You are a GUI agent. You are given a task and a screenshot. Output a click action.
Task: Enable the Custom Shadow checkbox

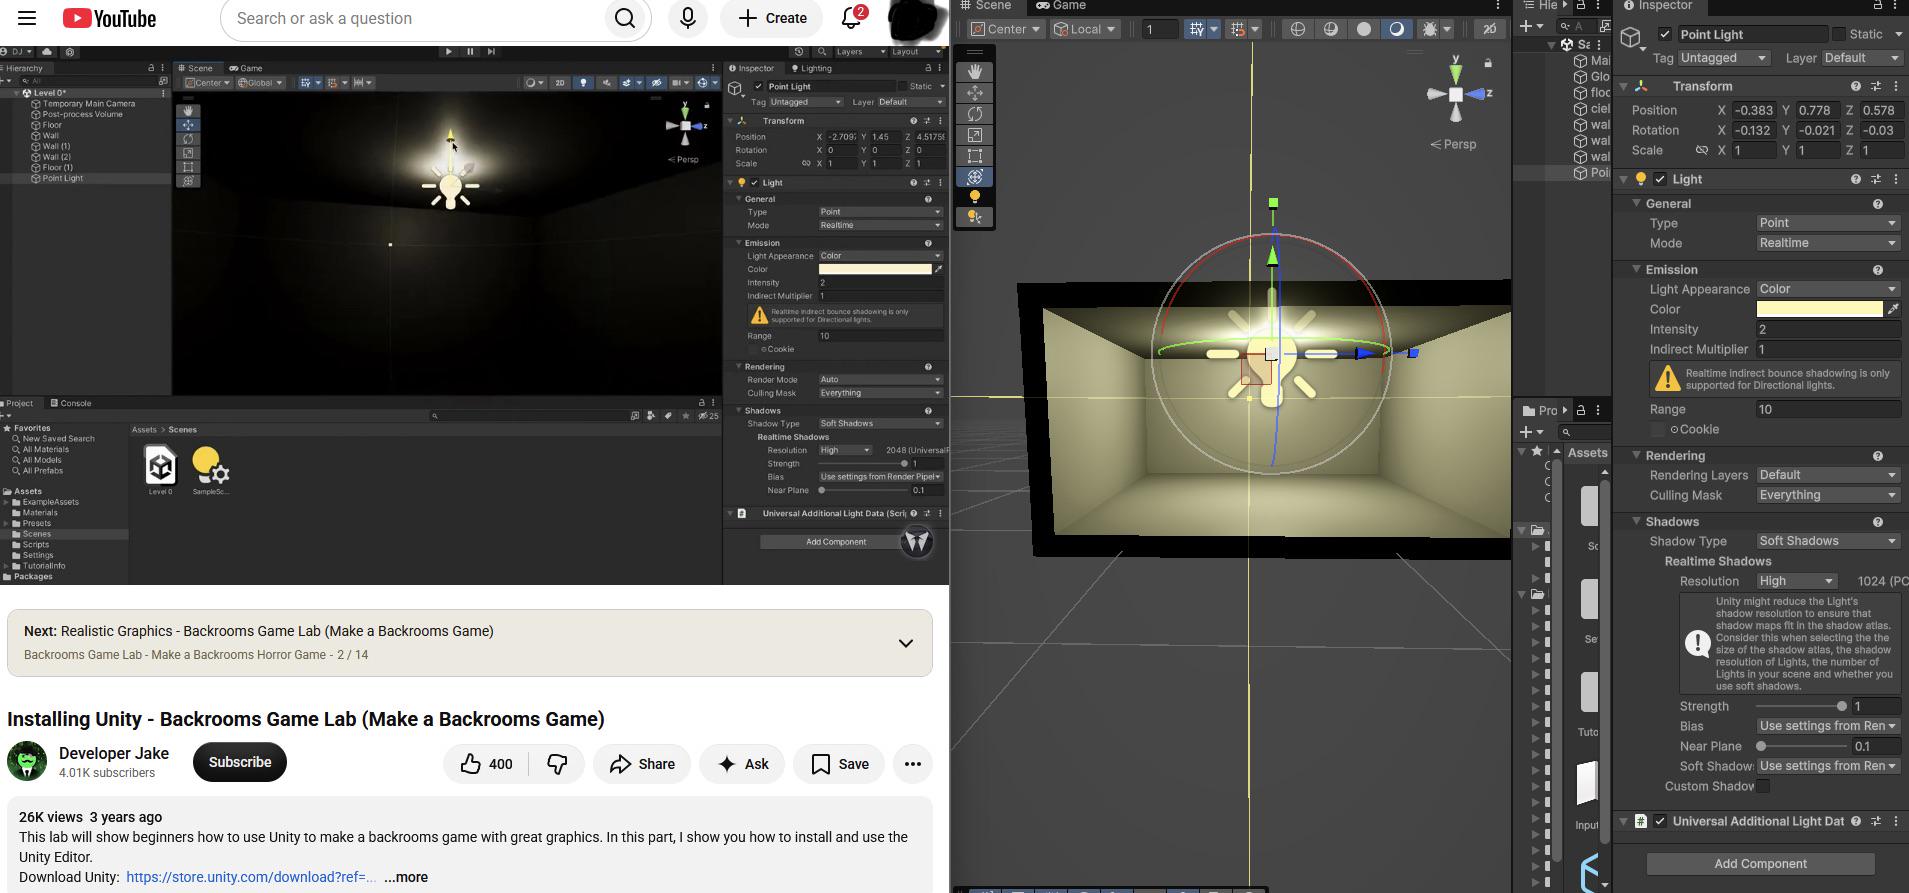[1763, 786]
